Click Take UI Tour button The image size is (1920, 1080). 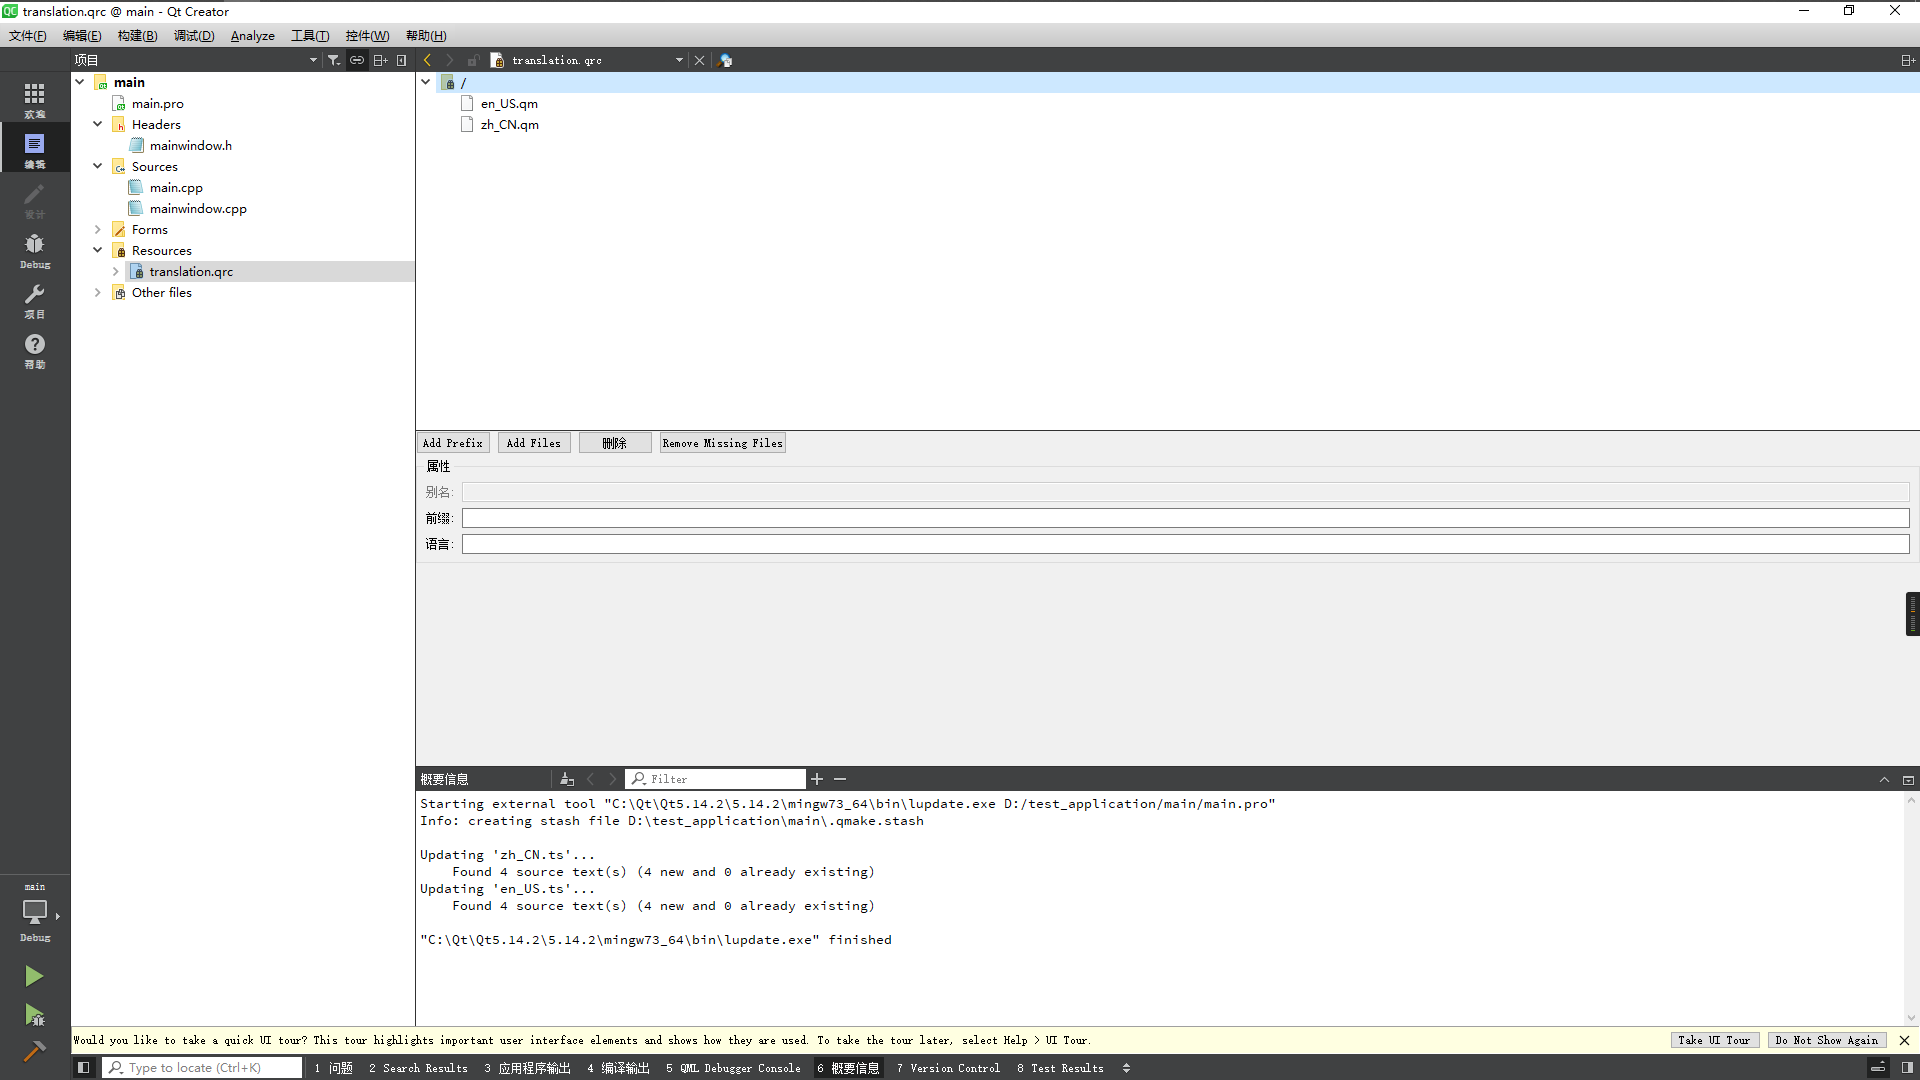(1714, 1040)
